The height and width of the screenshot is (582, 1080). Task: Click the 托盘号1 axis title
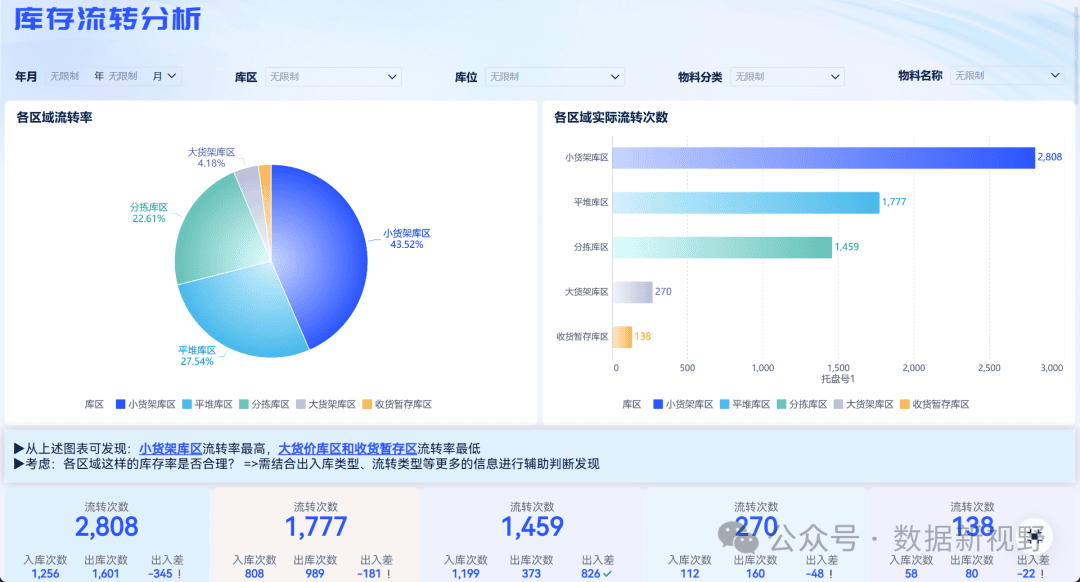click(x=838, y=379)
